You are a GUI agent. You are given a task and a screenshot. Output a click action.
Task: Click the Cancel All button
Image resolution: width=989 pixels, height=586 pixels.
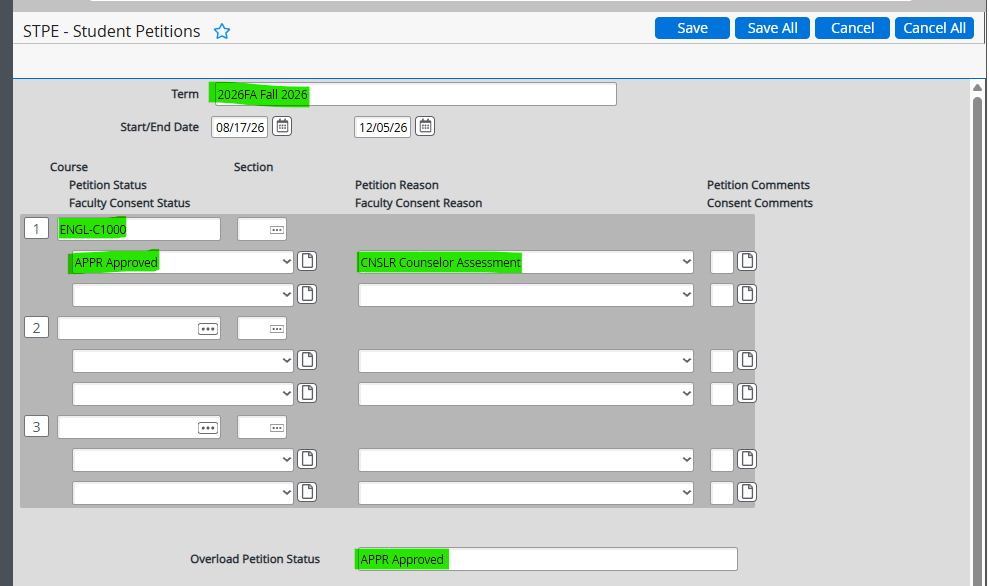[933, 27]
